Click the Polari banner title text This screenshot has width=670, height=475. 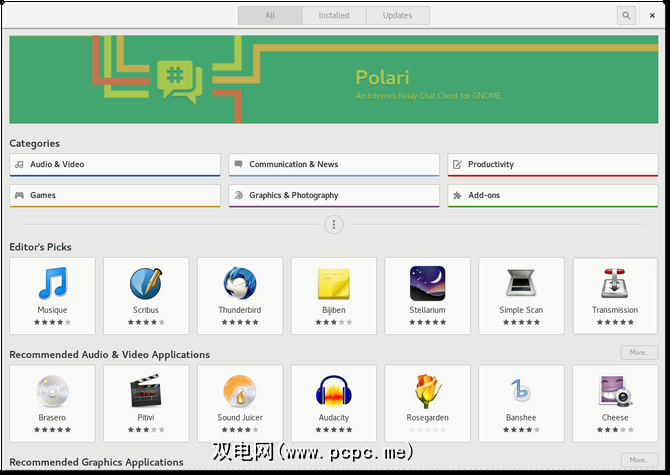pos(382,78)
